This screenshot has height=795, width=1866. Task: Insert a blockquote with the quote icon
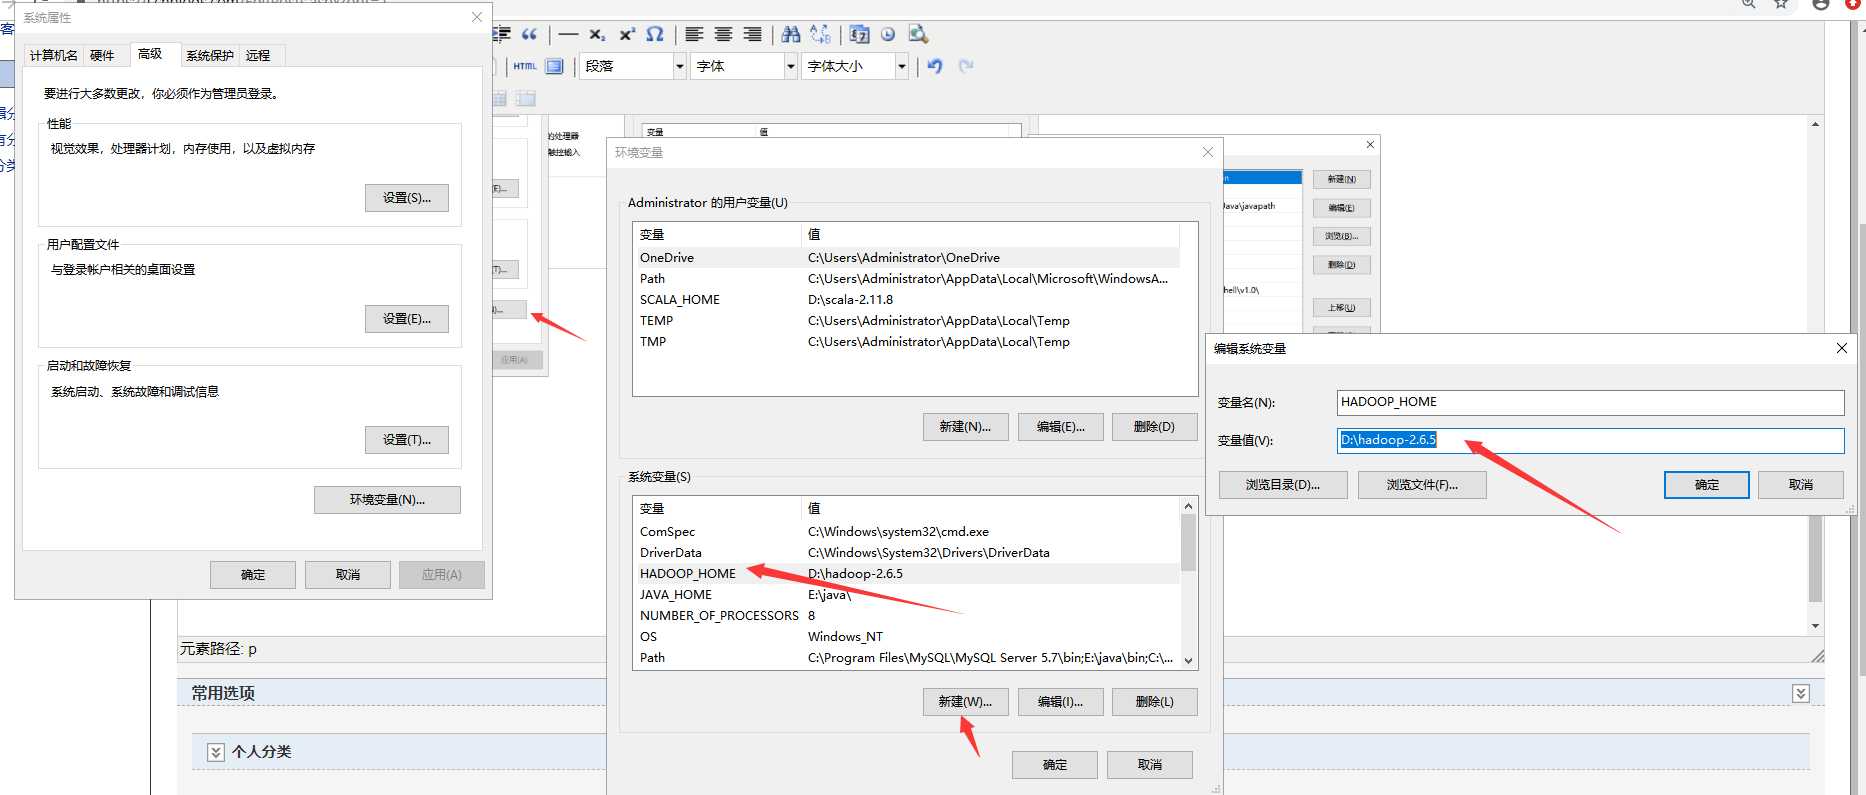[x=530, y=34]
